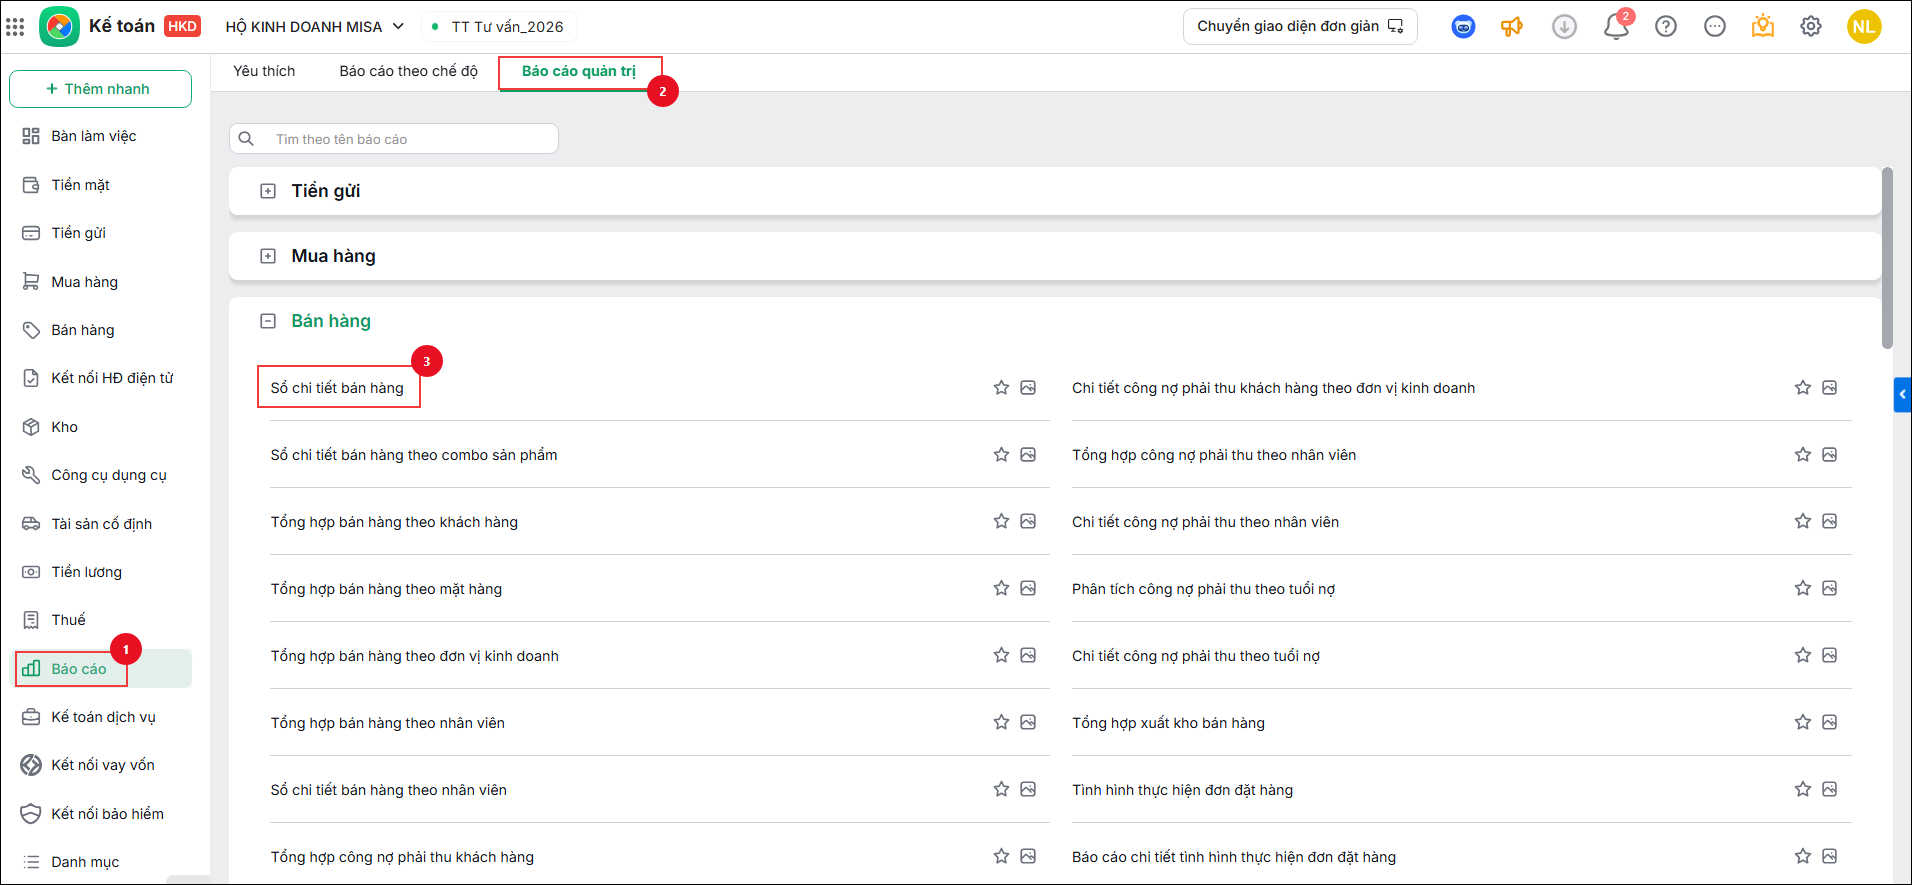Preview image icon for Tổng hợp xuất kho bán hàng
1912x885 pixels.
click(1830, 723)
